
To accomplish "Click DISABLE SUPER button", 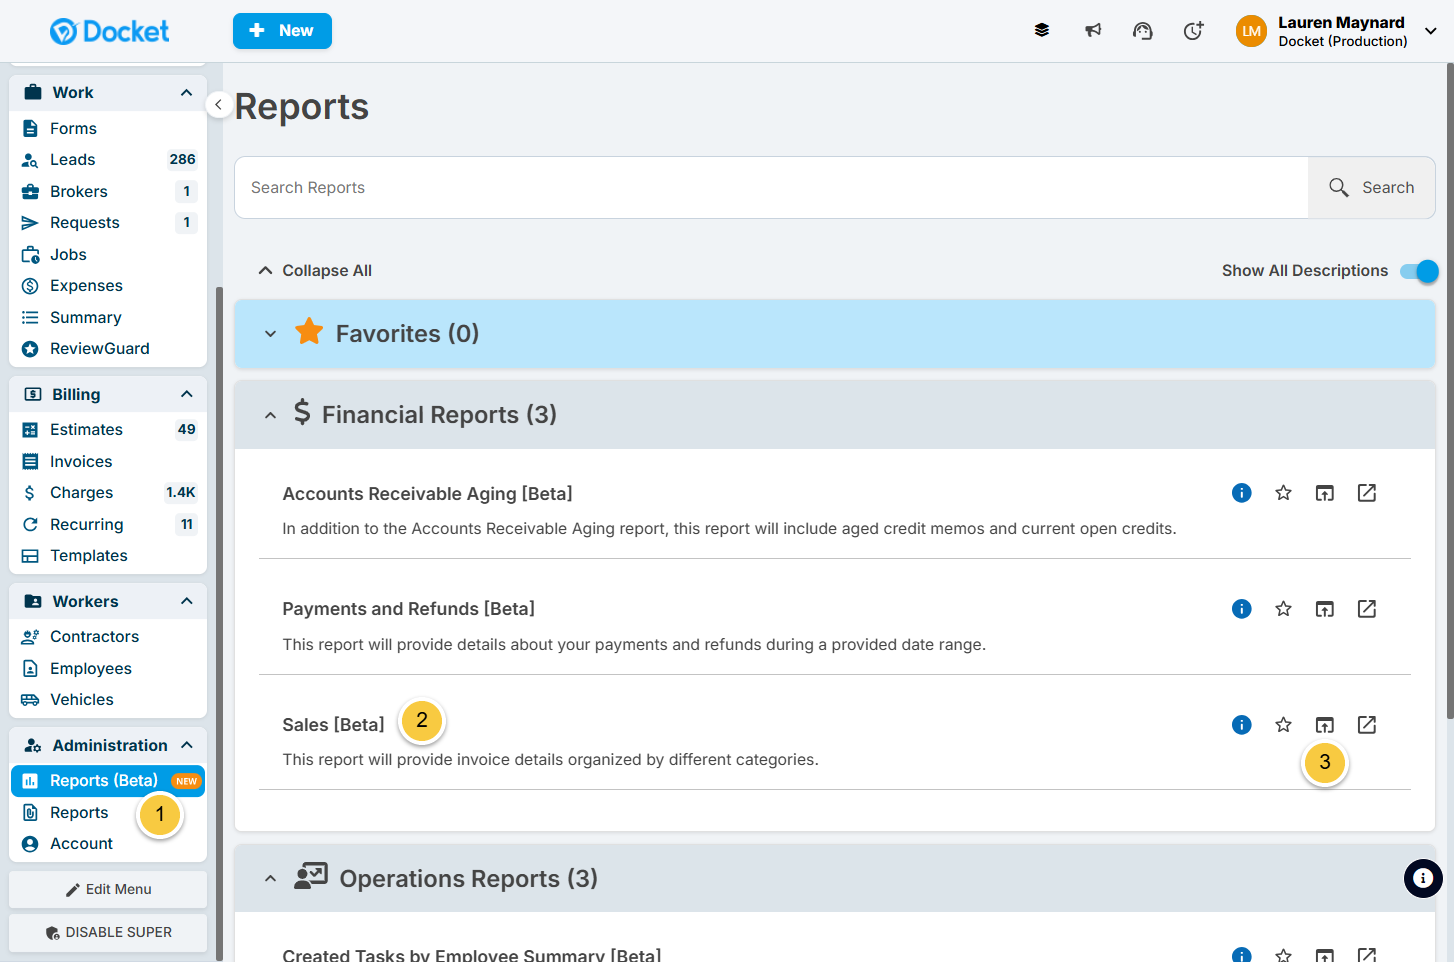I will pos(108,932).
